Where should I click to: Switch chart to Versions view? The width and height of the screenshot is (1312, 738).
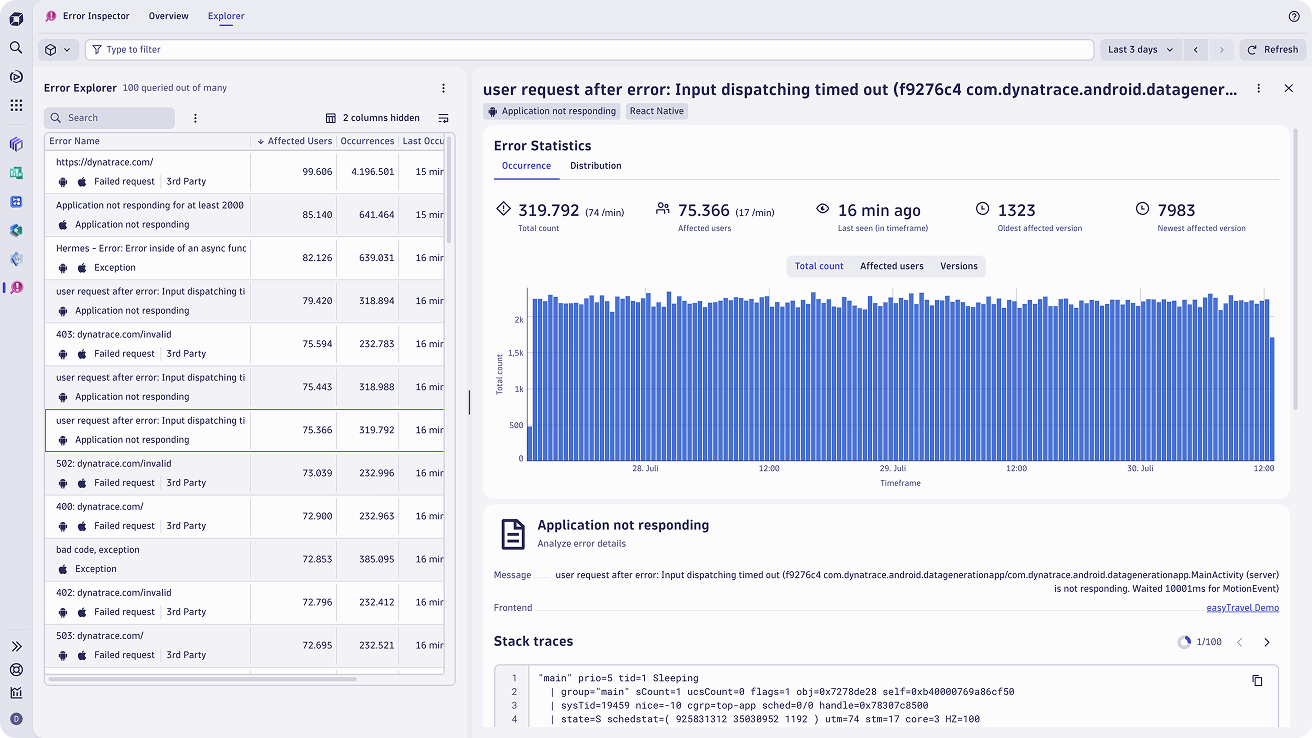point(958,266)
